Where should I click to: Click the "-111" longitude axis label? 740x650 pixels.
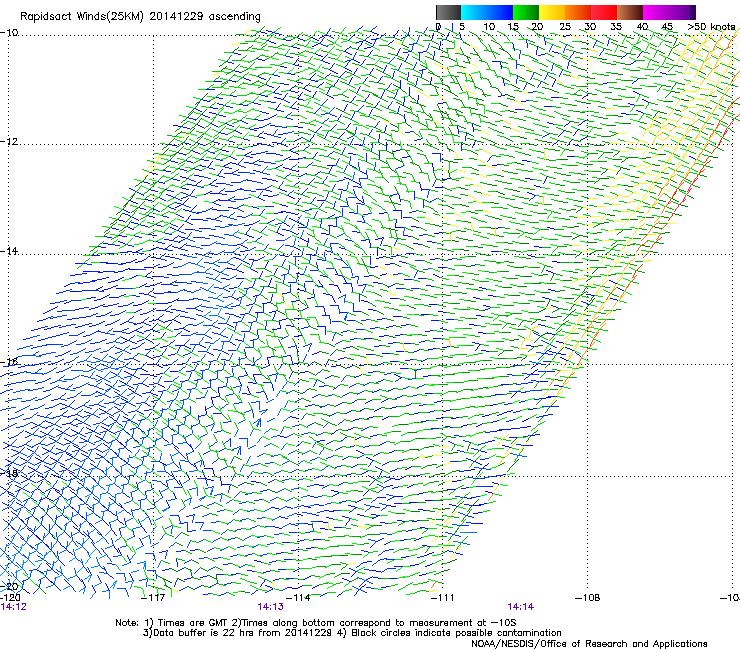[x=443, y=598]
